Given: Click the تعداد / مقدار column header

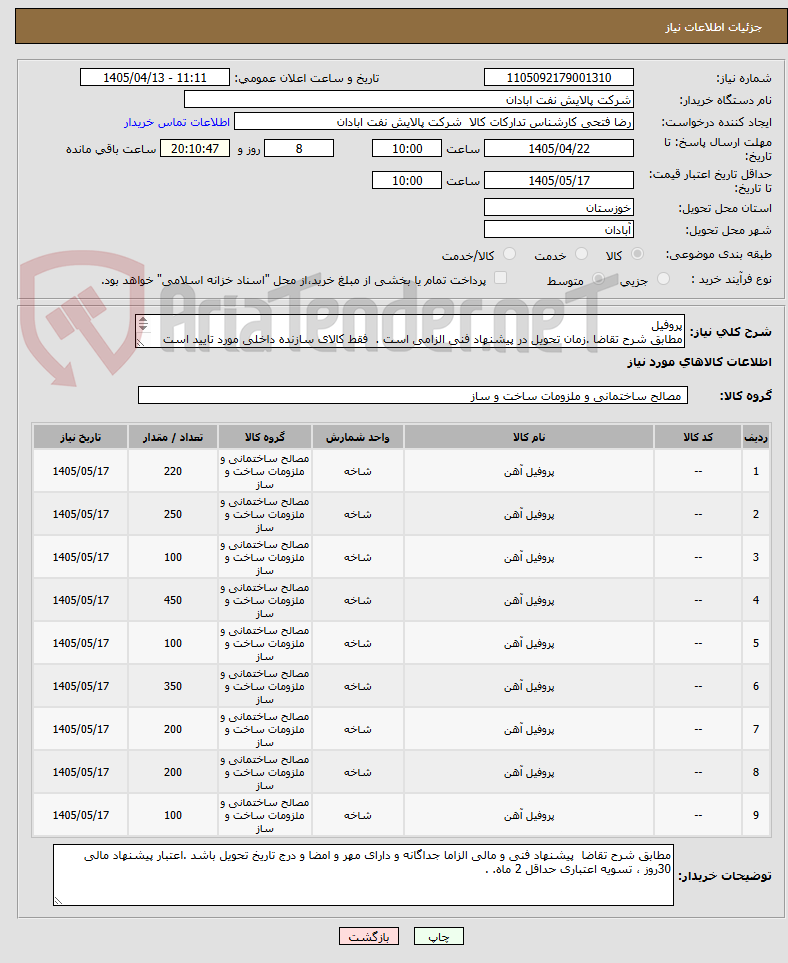Looking at the screenshot, I should [x=173, y=437].
